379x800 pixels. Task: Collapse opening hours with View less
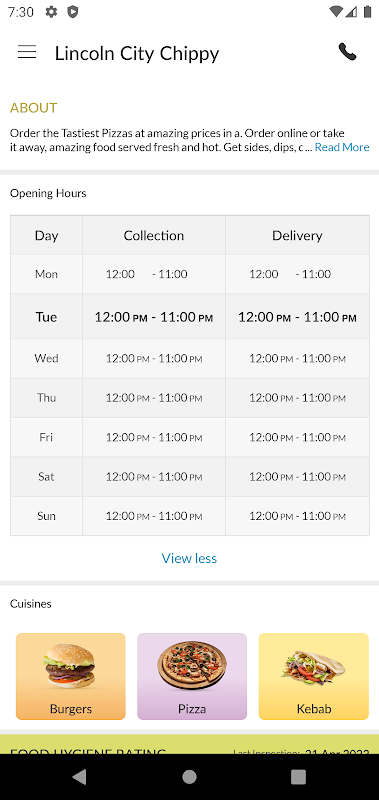click(x=189, y=558)
